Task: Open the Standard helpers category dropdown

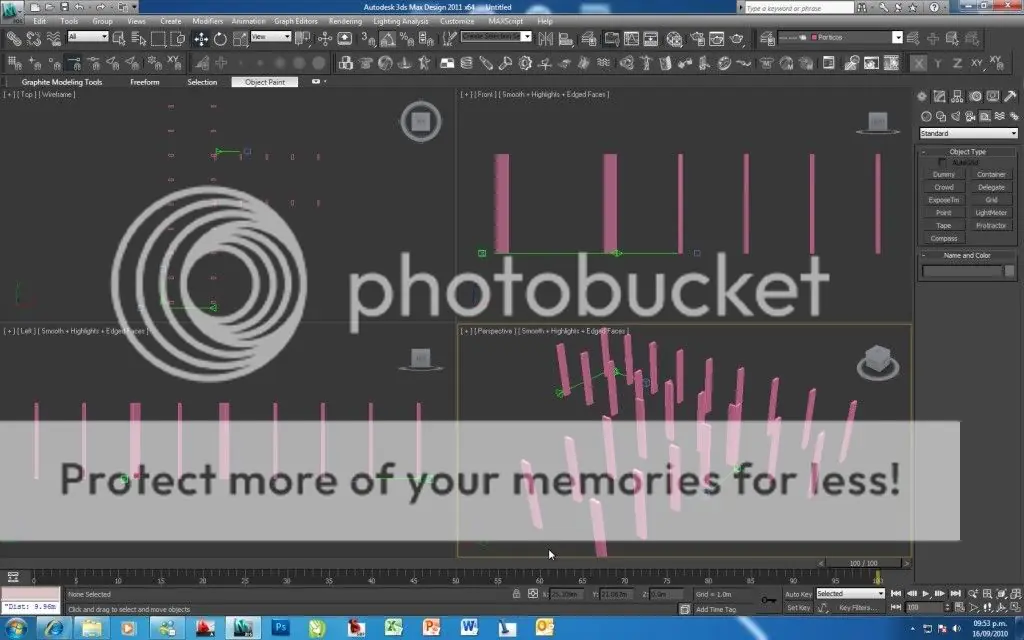Action: (968, 133)
